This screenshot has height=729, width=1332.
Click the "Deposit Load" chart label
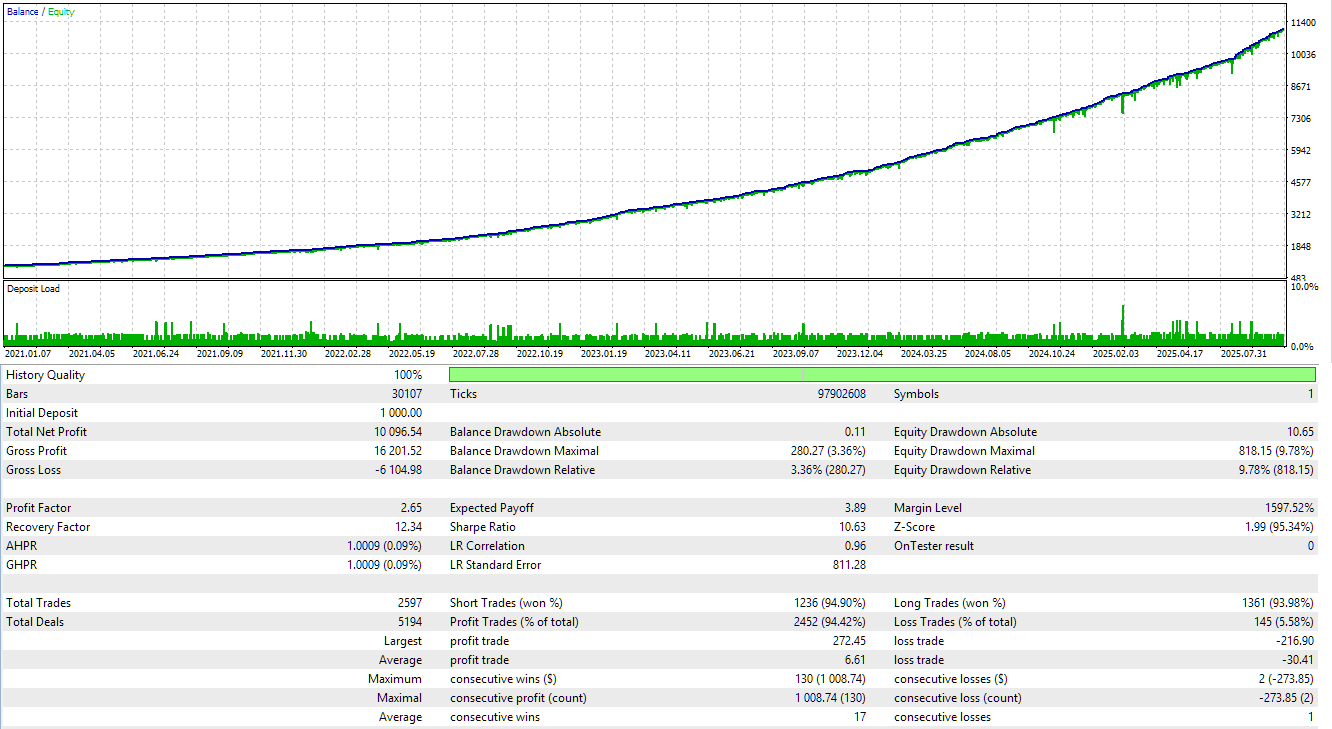click(x=33, y=289)
